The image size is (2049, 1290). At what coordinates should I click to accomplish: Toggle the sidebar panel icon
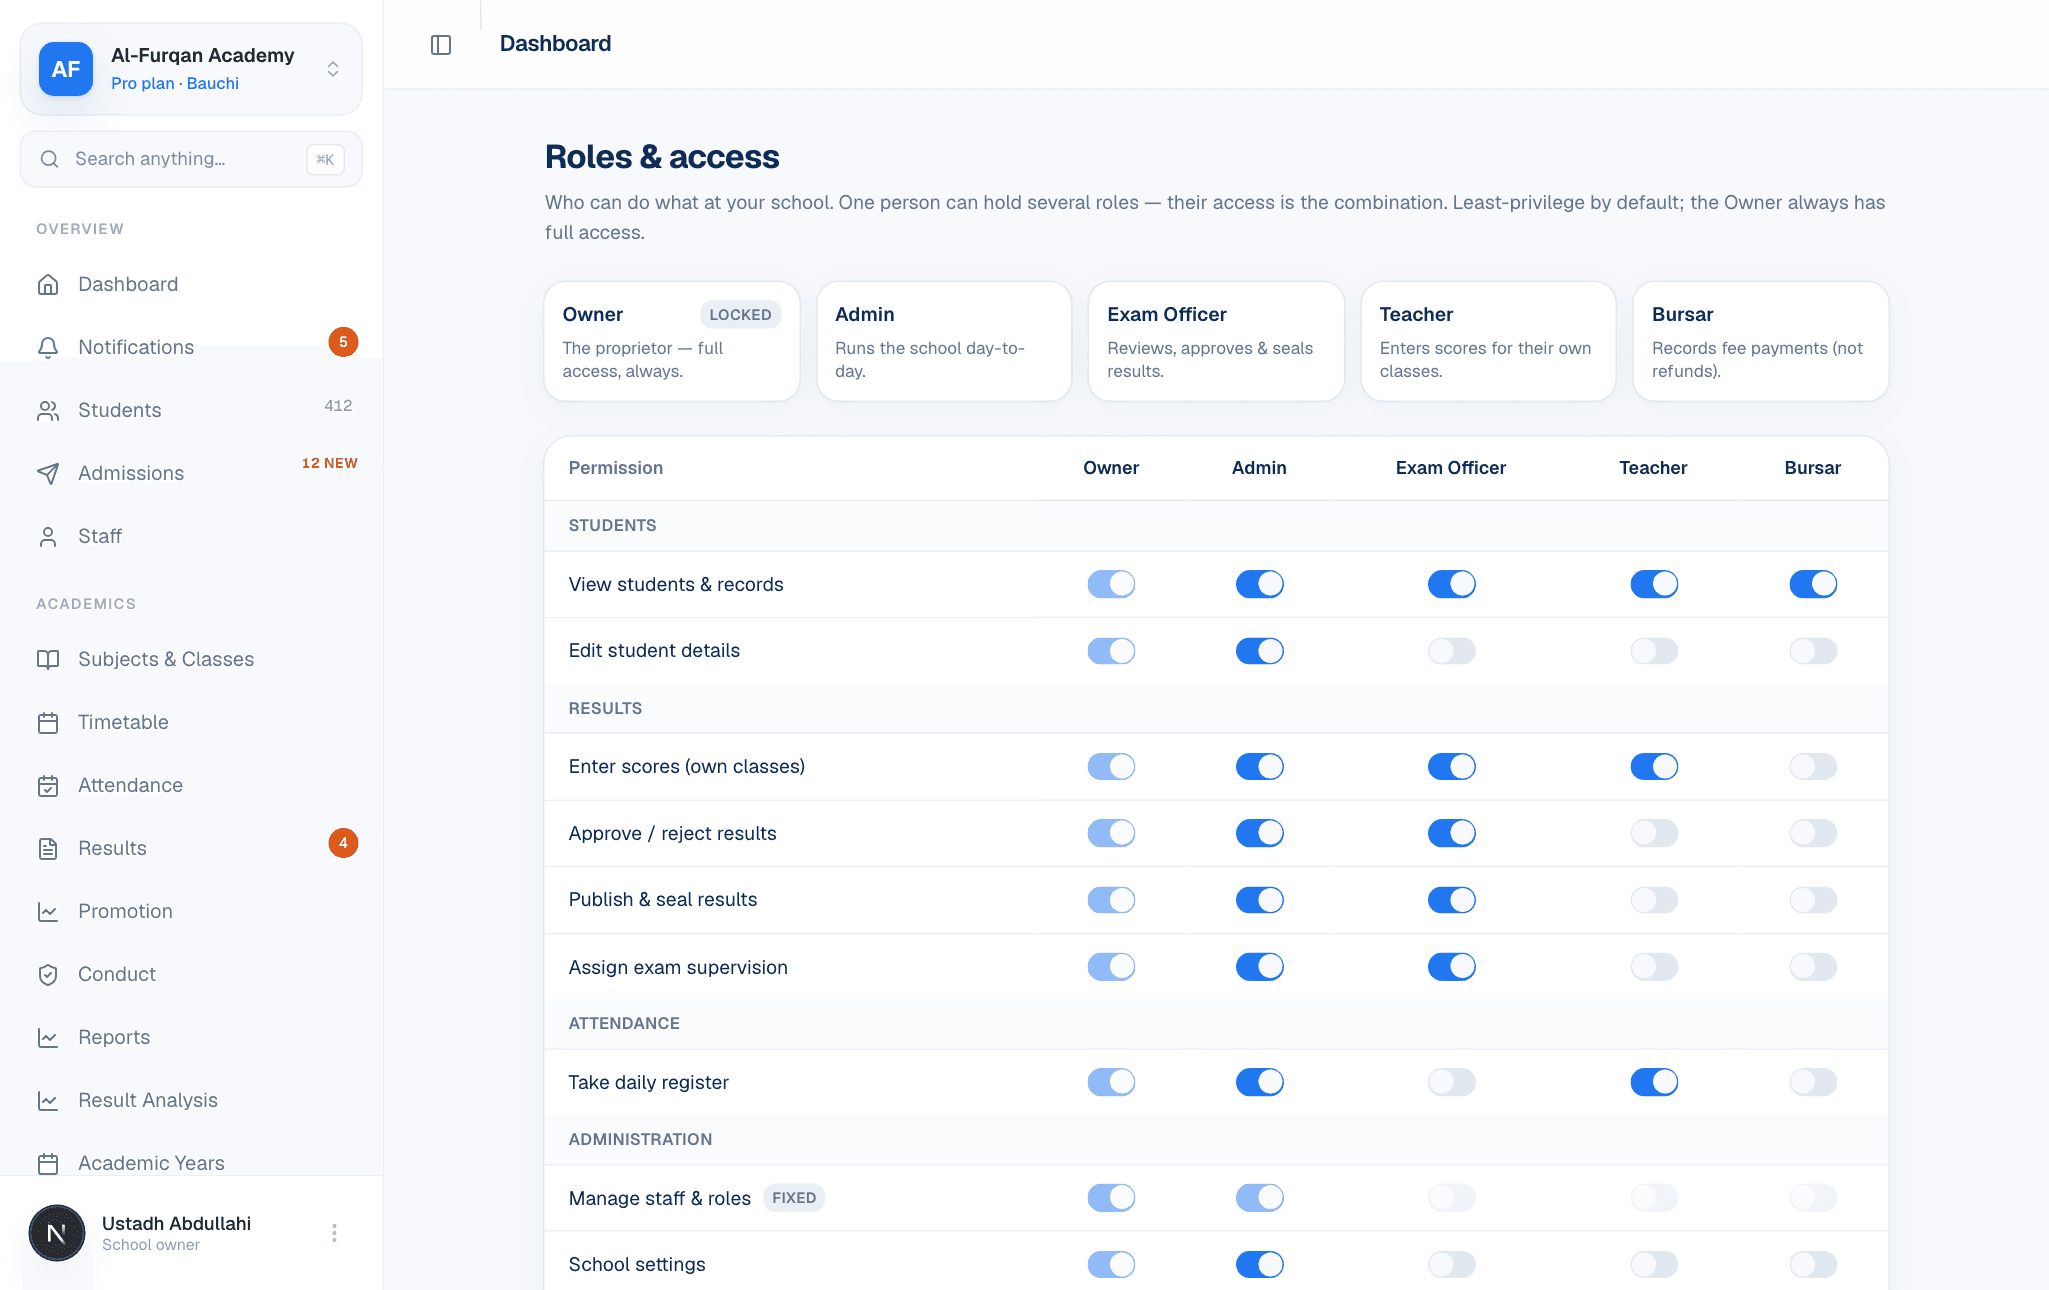point(441,45)
